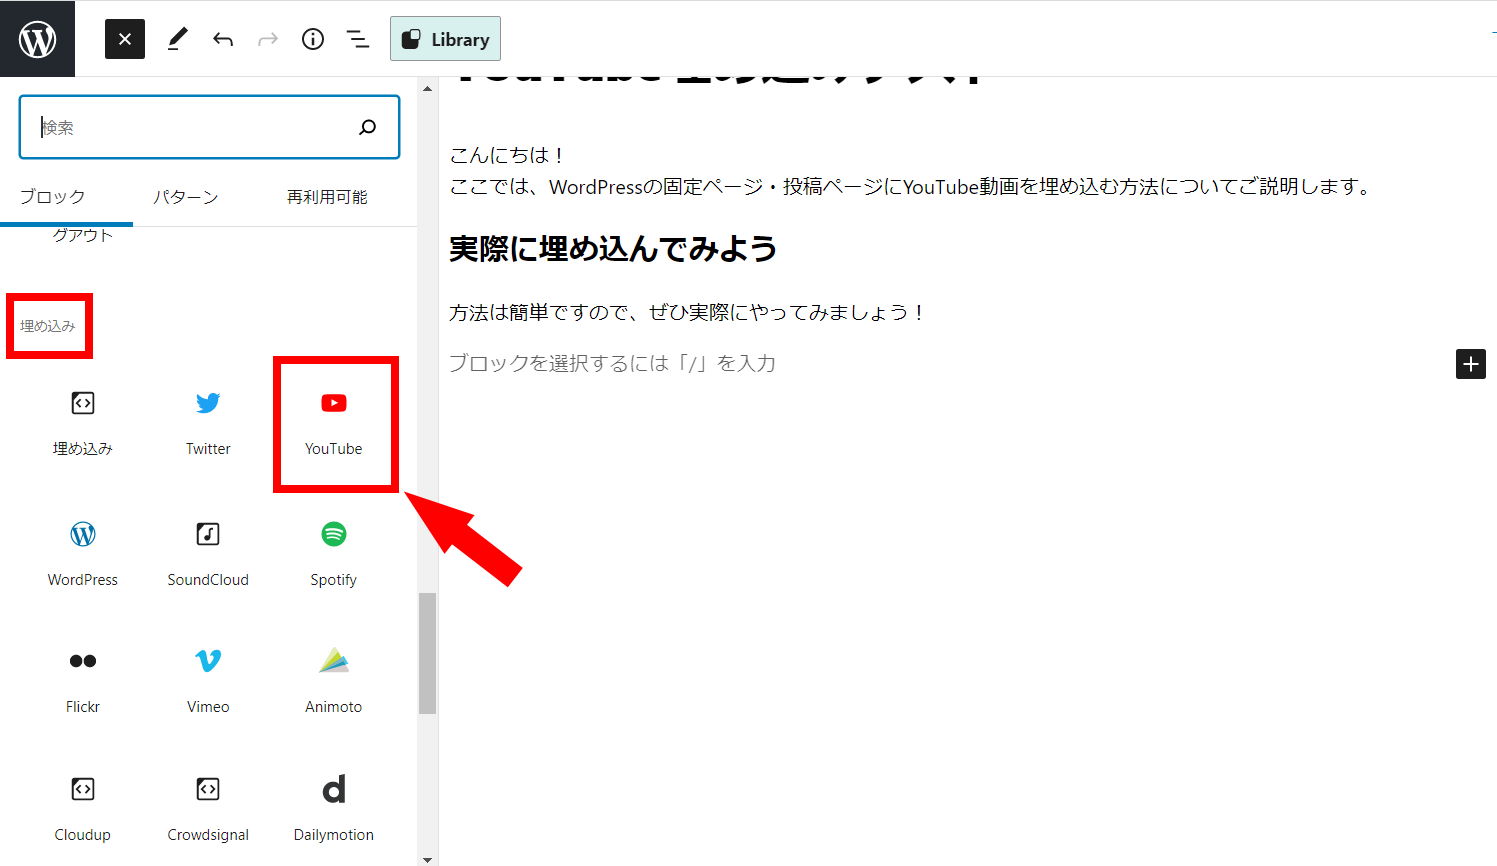Click the search magnifier icon
The width and height of the screenshot is (1497, 866).
pyautogui.click(x=368, y=127)
